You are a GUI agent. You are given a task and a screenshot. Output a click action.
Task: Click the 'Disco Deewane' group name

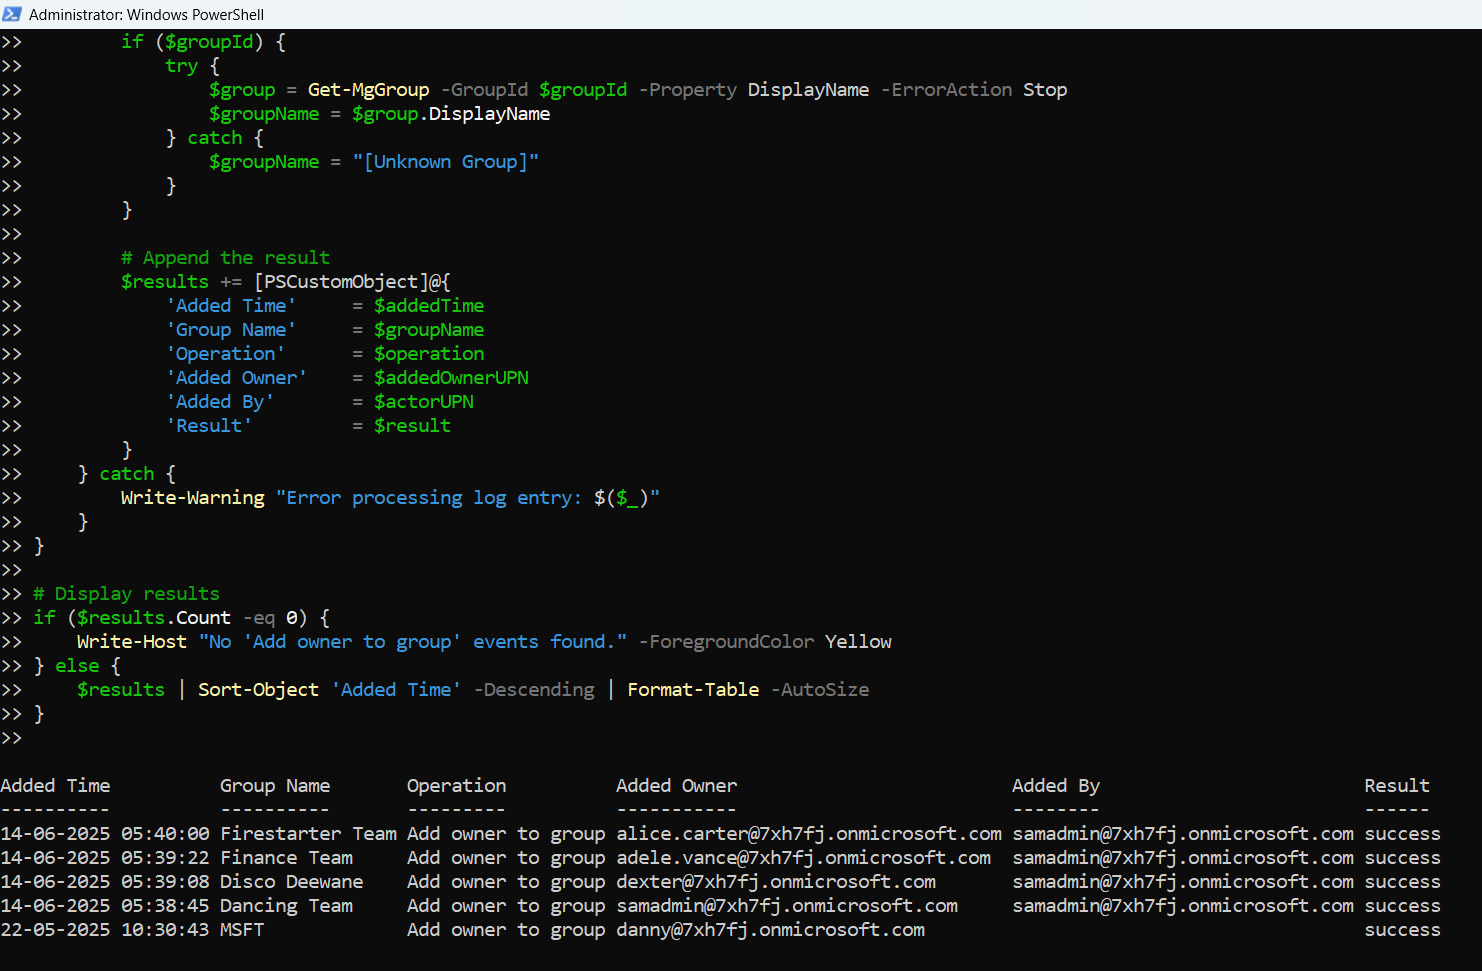click(291, 882)
